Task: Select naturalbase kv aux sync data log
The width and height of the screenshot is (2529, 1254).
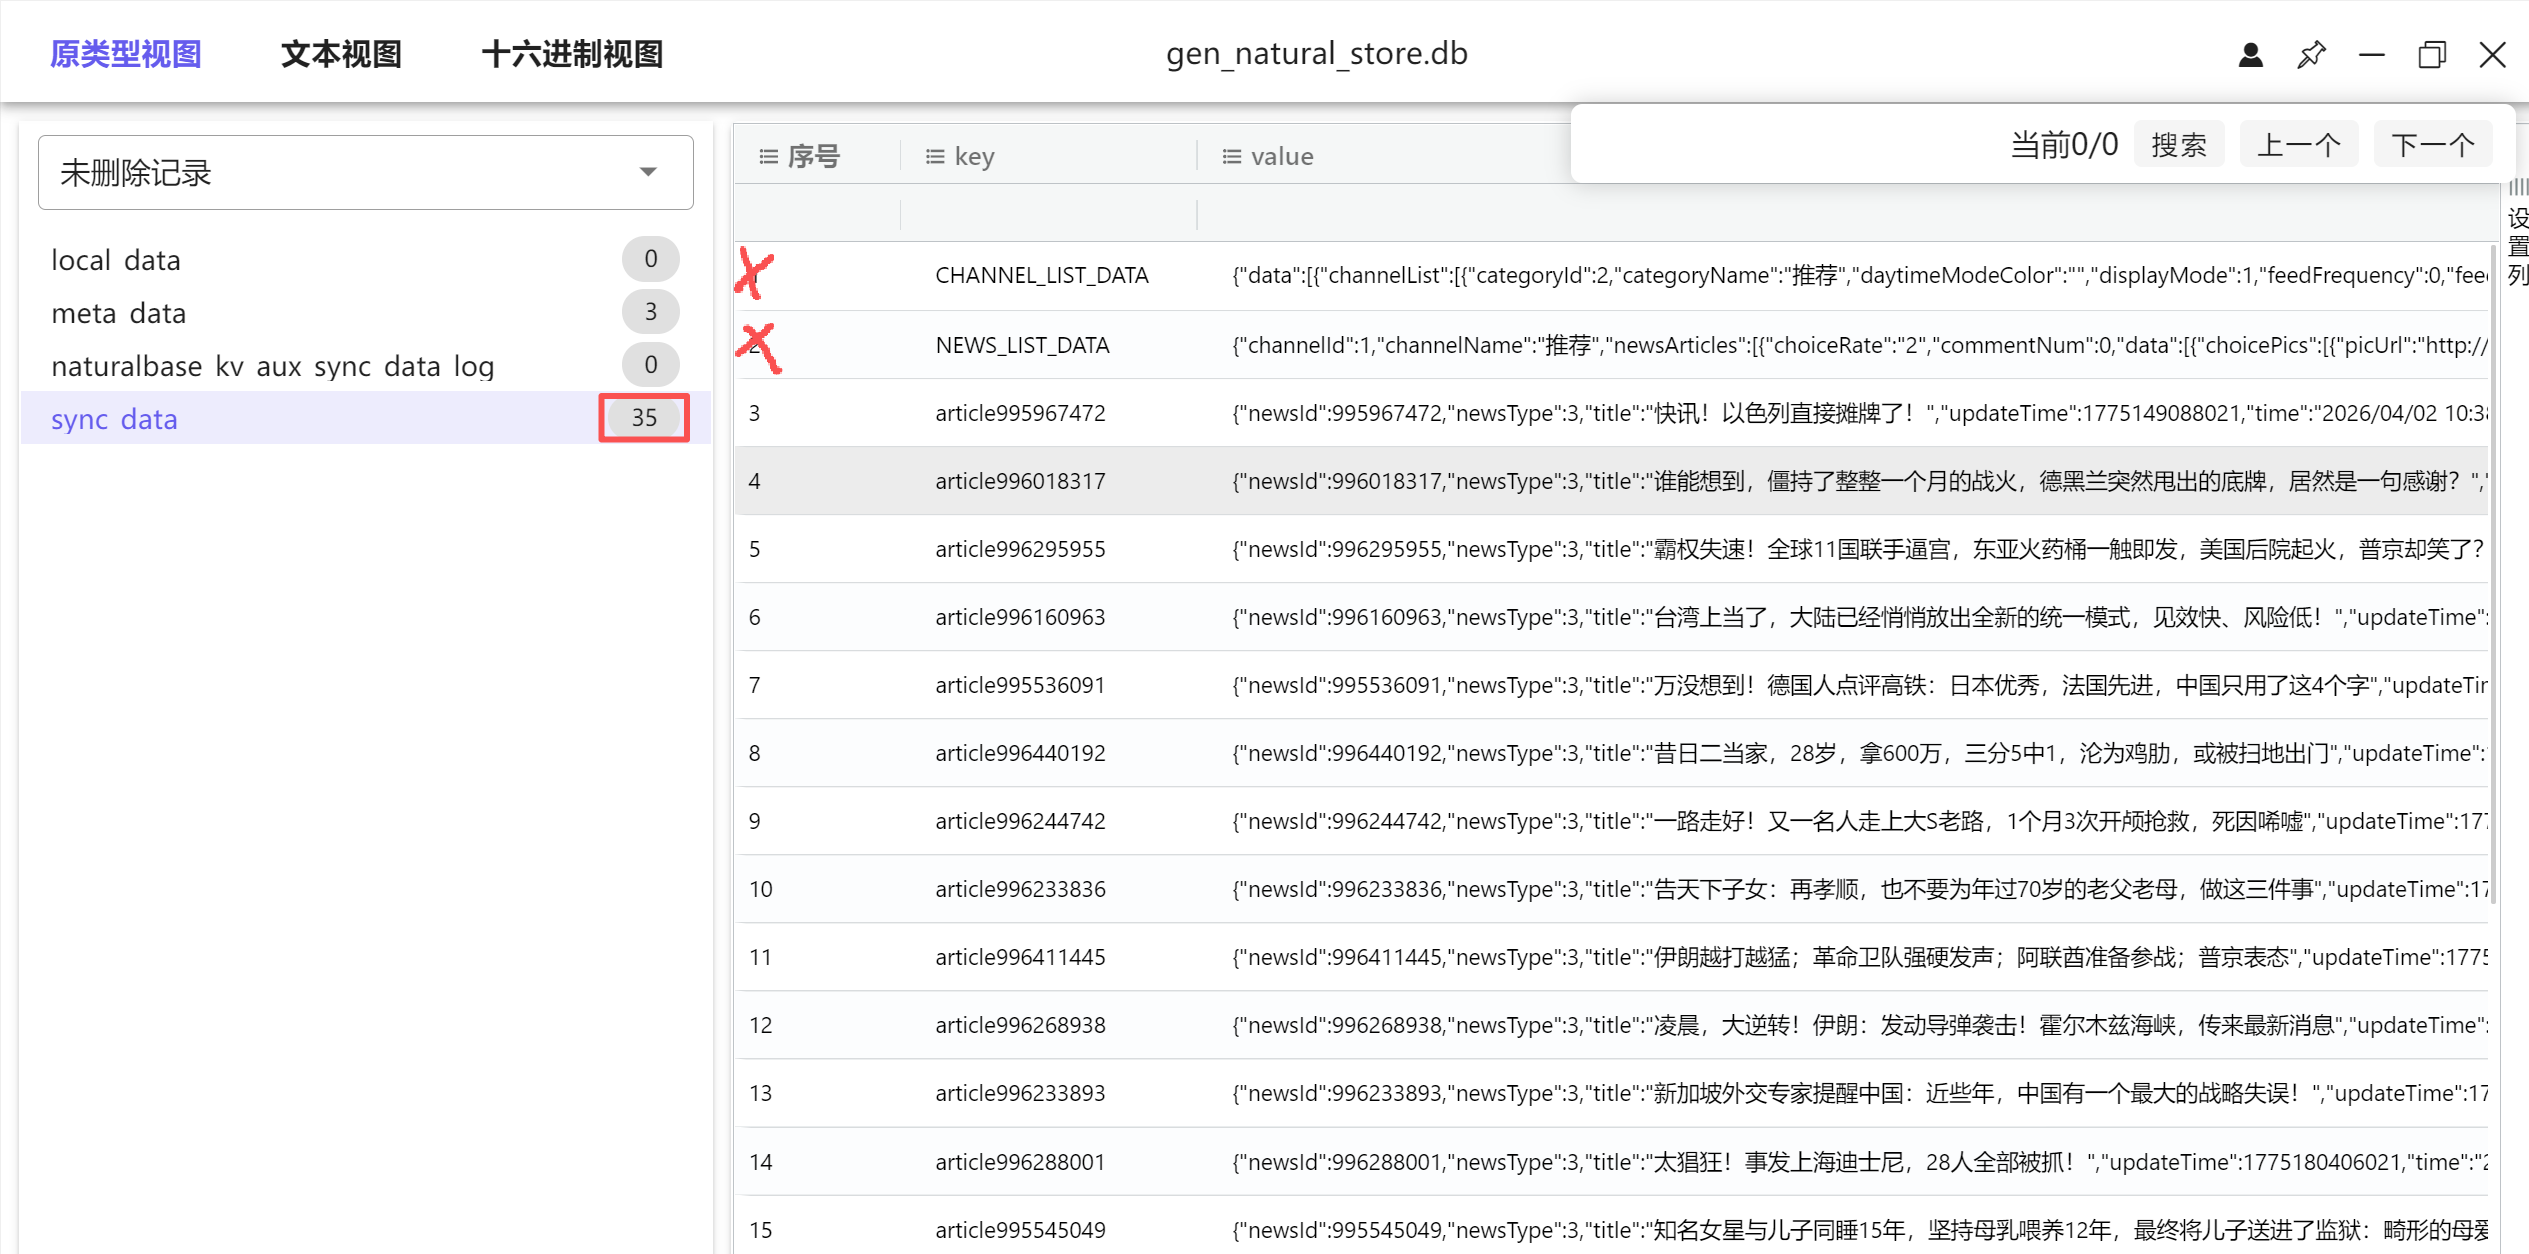Action: (x=272, y=366)
